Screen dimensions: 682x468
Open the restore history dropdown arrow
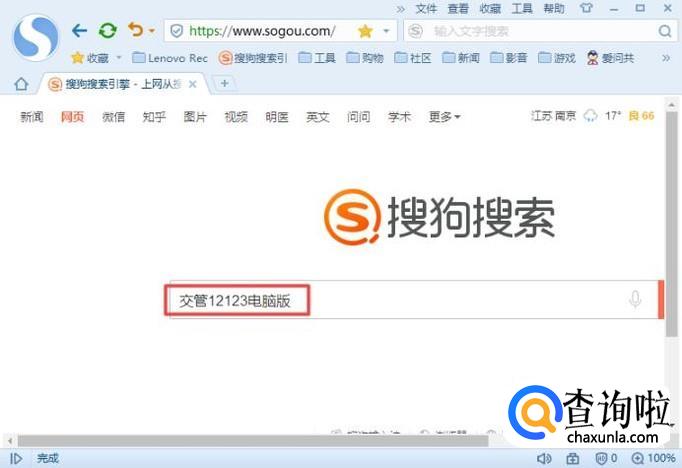[152, 31]
